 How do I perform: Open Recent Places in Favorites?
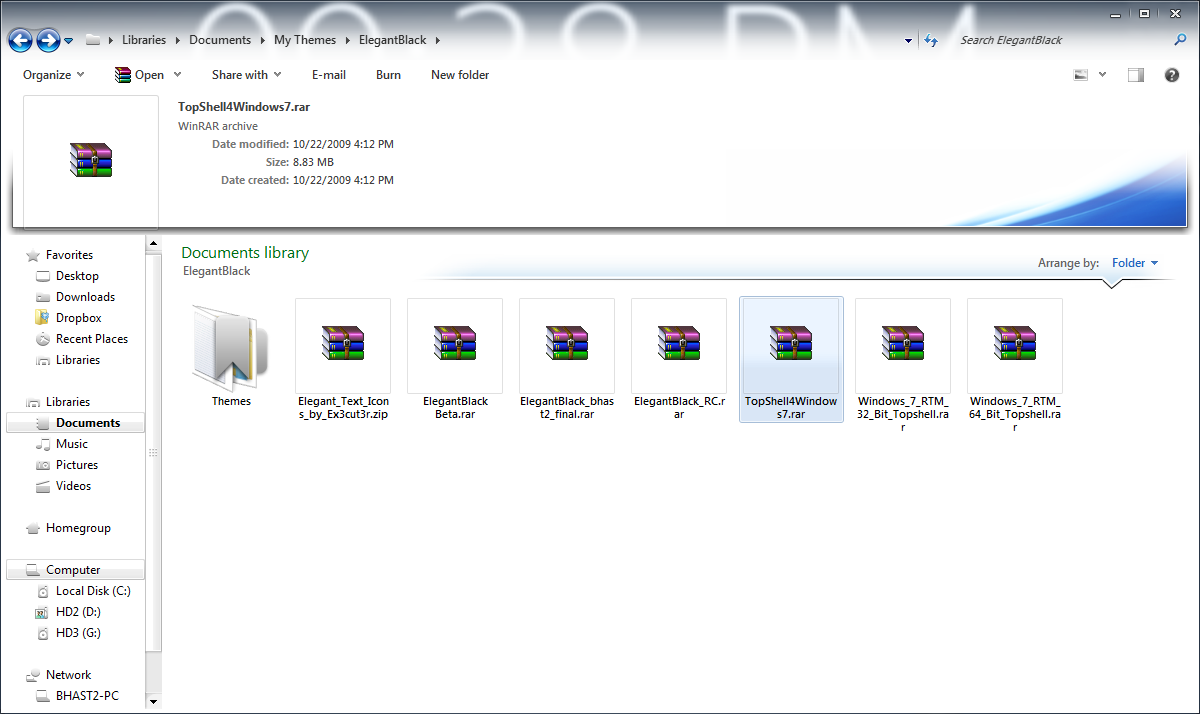click(x=92, y=339)
